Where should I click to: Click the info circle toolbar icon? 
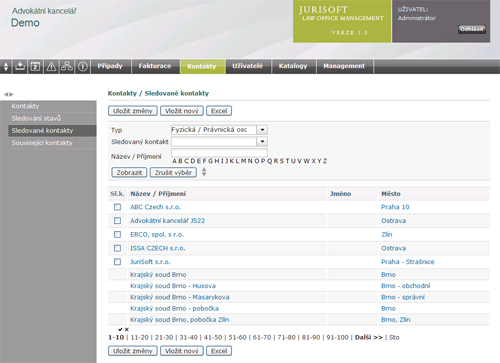click(x=83, y=66)
